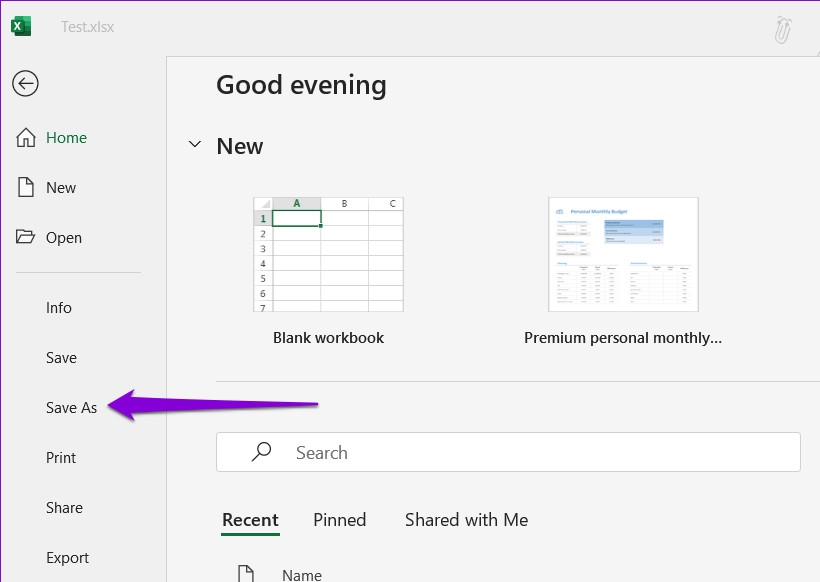
Task: Click the paperclip icon at the top right
Action: click(782, 29)
